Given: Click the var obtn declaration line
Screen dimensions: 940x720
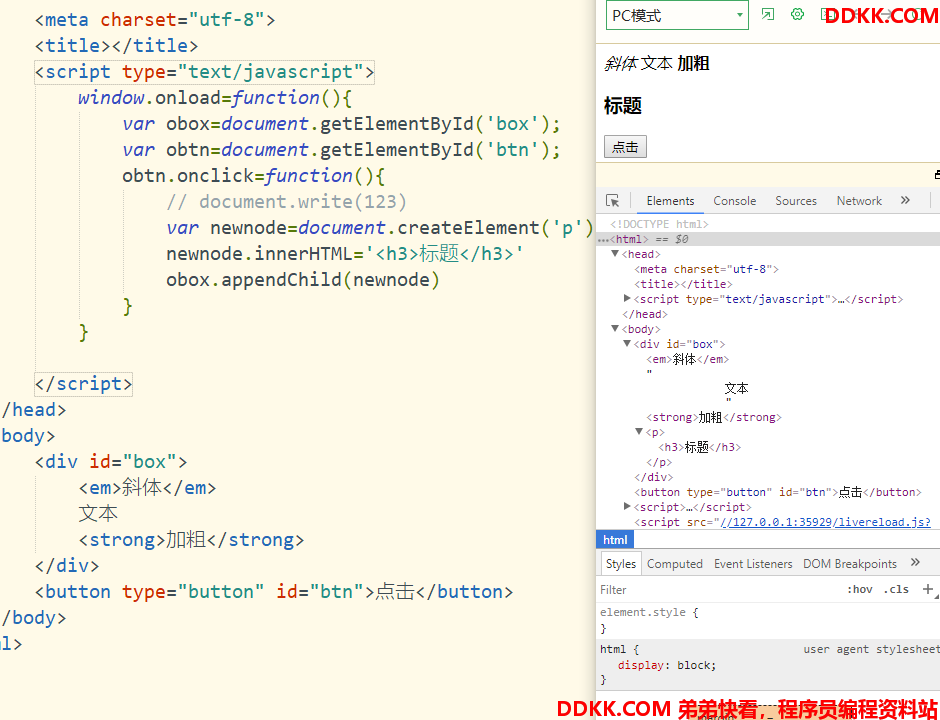Looking at the screenshot, I should pos(342,150).
